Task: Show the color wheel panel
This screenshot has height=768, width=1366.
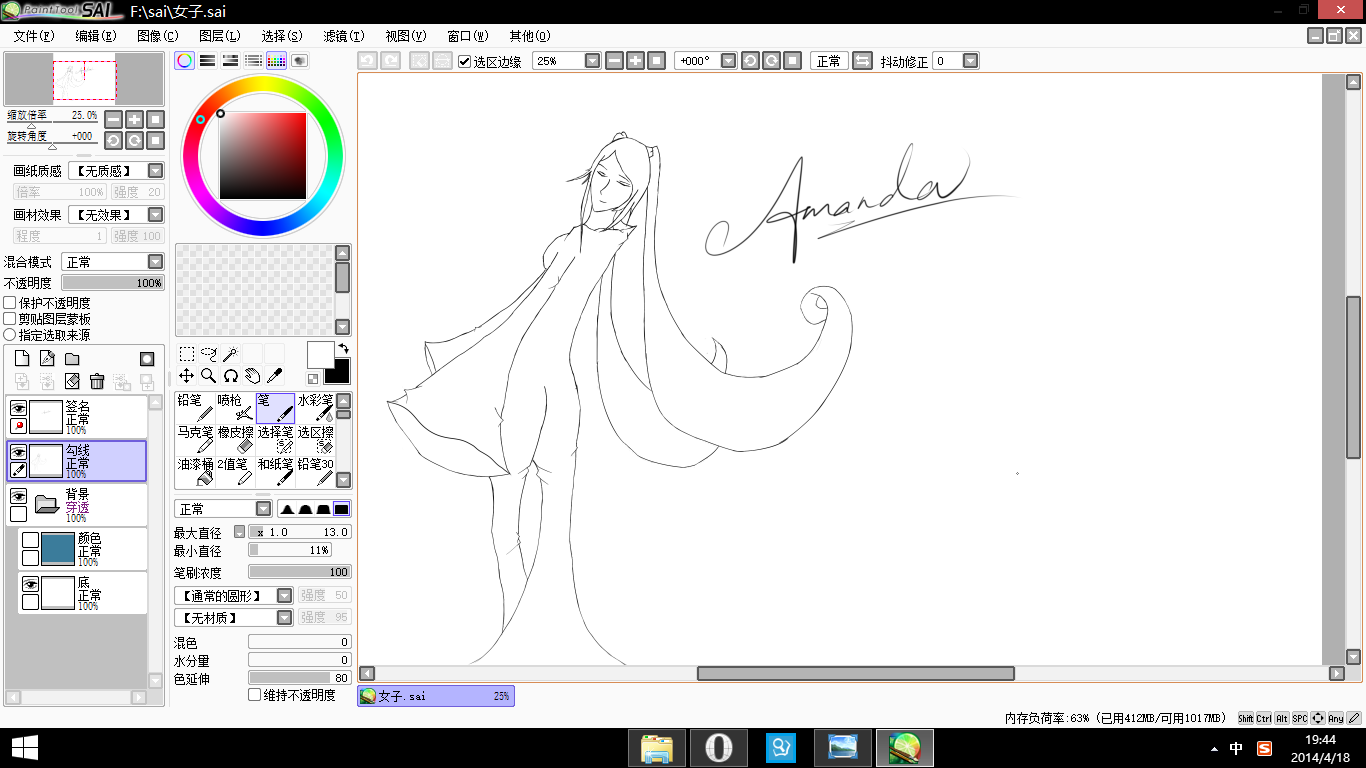Action: coord(185,61)
